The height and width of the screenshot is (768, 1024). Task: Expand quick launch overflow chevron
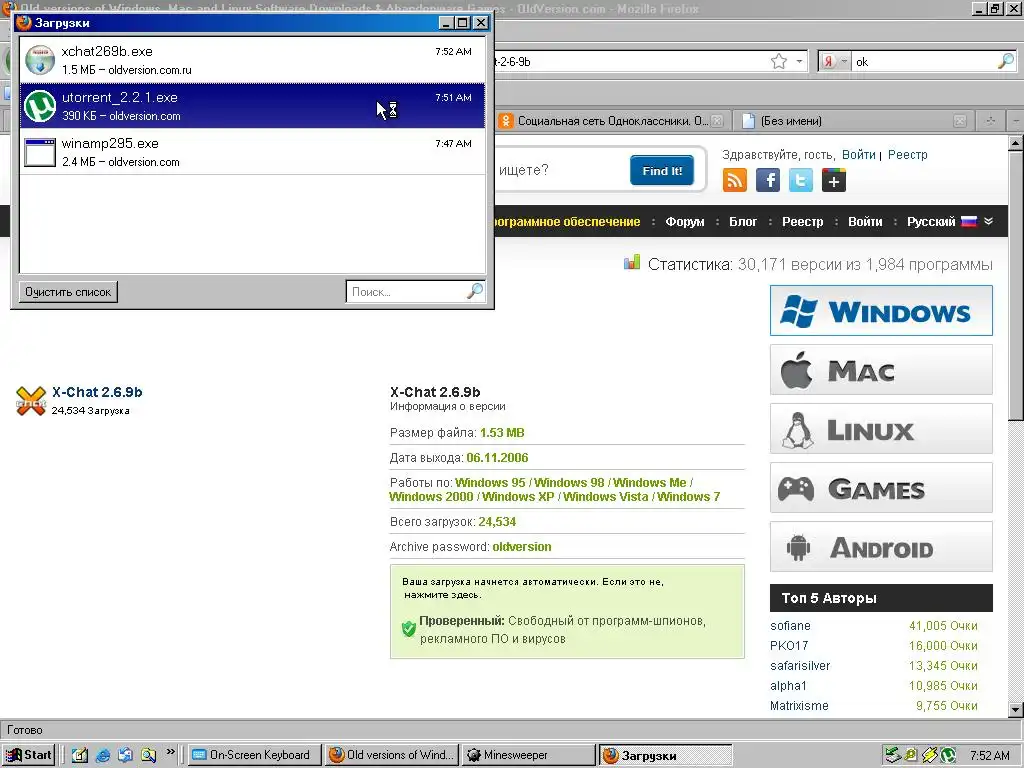point(170,752)
